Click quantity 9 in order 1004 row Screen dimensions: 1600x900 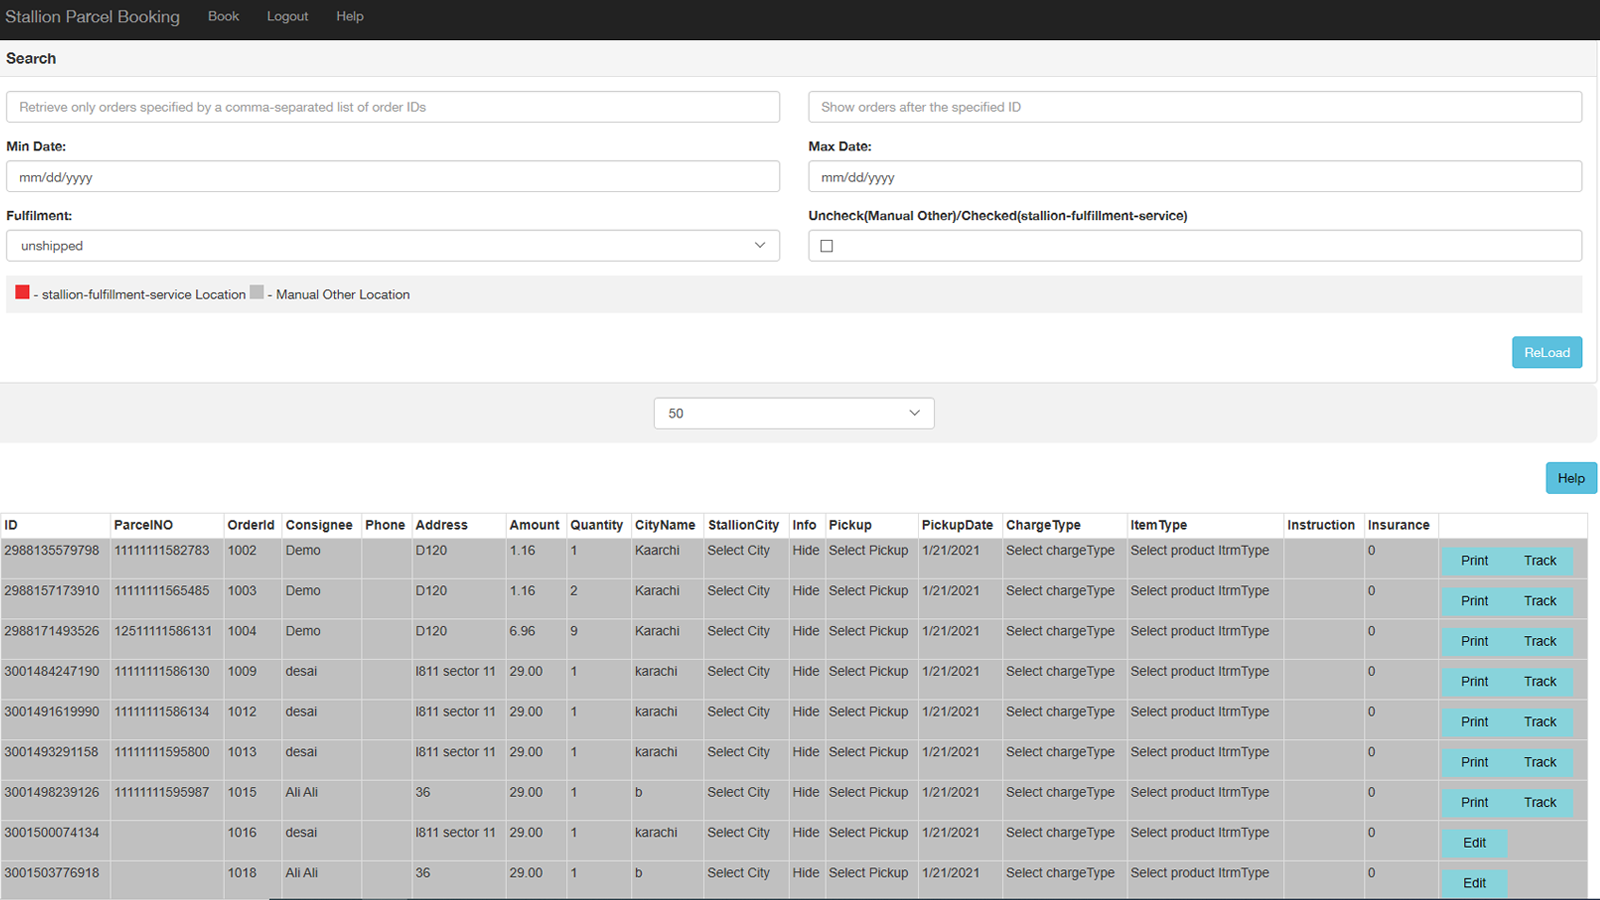574,631
